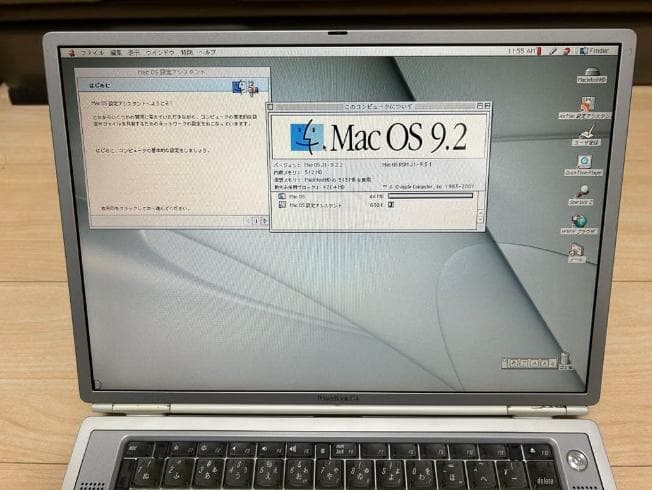Click scroll up arrow in About window

coord(480,213)
